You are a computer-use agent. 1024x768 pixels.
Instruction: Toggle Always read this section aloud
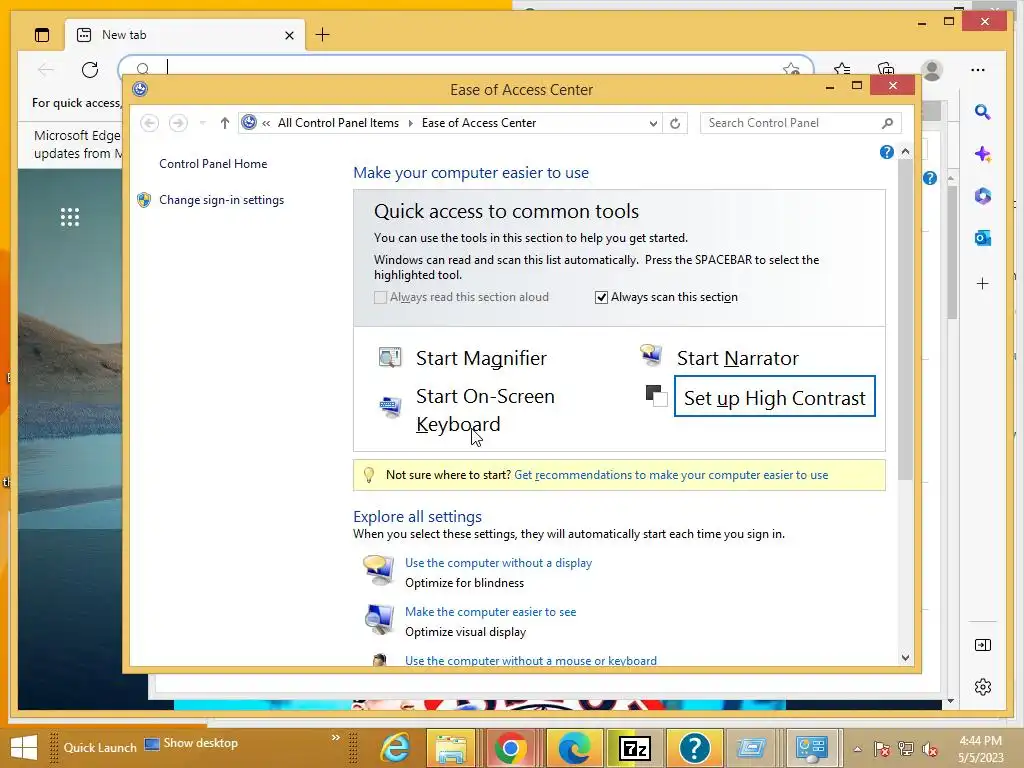pos(380,298)
